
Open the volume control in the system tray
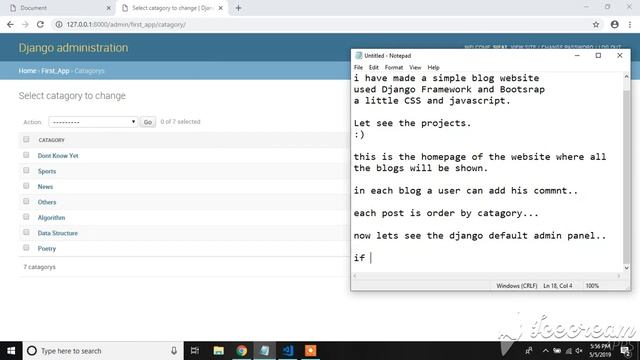pos(579,351)
